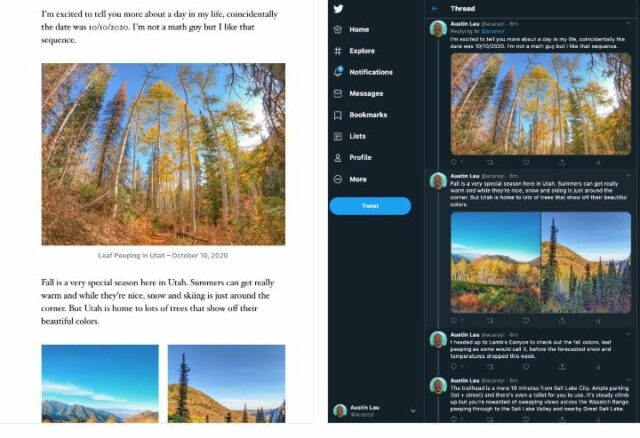The height and width of the screenshot is (438, 640).
Task: Reply to the first tweet
Action: point(453,161)
